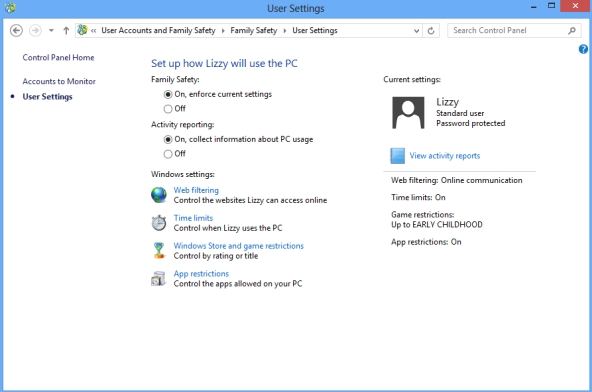Click the double chevron before User Accounts
The height and width of the screenshot is (392, 592).
point(93,31)
